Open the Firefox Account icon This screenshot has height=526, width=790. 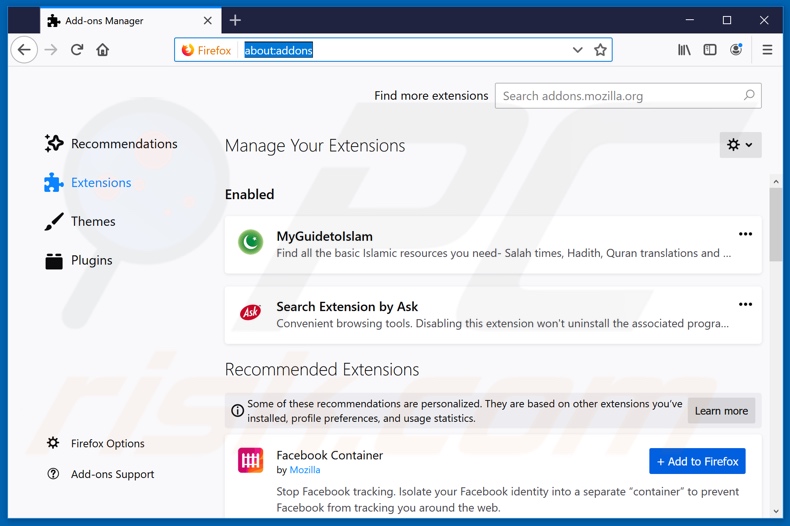pos(736,50)
